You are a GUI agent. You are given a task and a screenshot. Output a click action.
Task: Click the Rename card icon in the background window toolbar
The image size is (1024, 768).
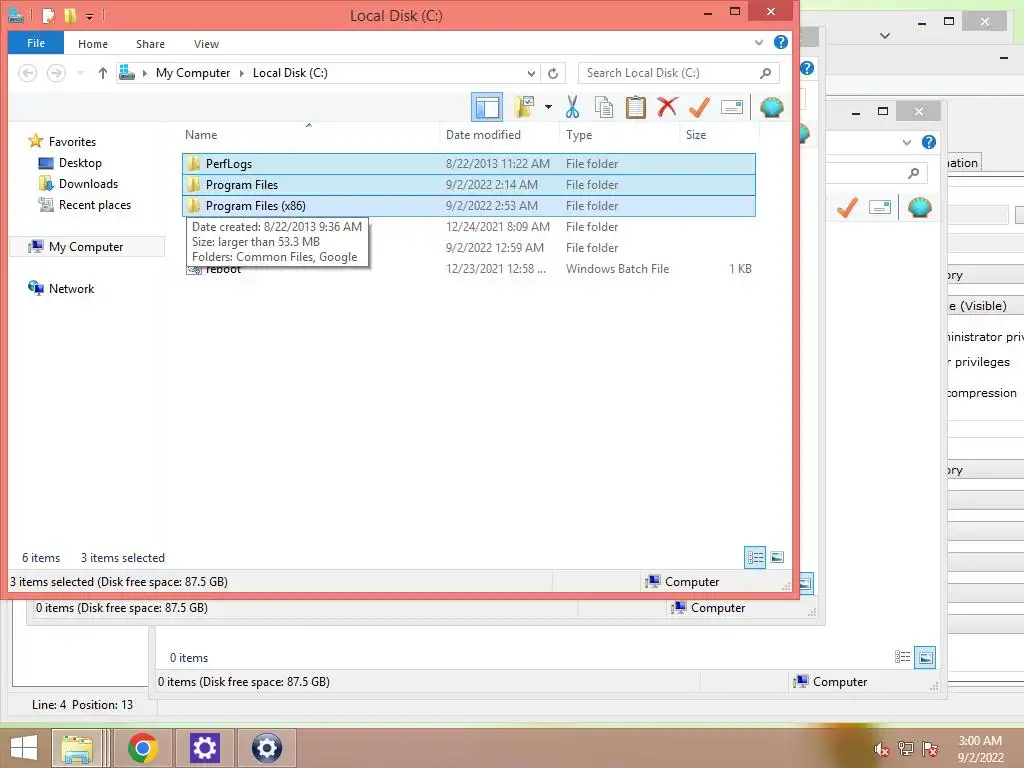coord(880,208)
